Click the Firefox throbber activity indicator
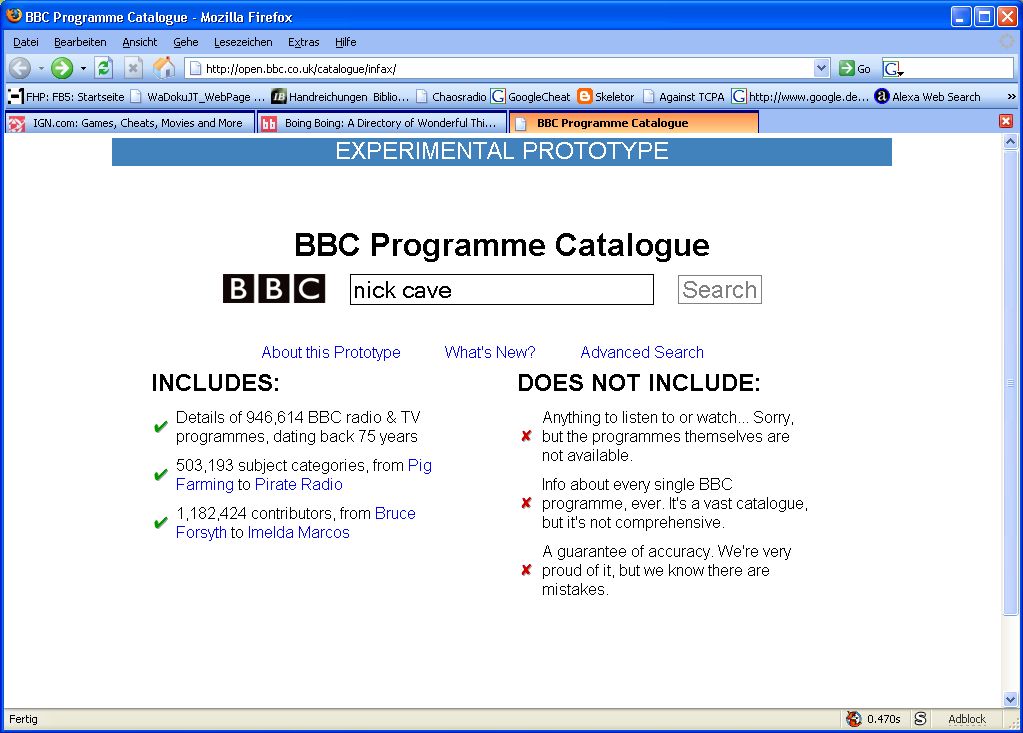 click(1007, 42)
